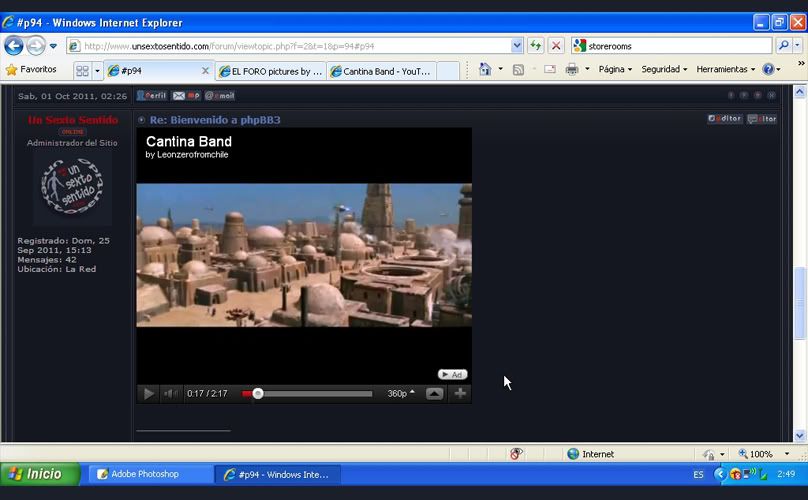Expand the tab list dropdown arrow
This screenshot has height=500, width=808.
(x=97, y=71)
